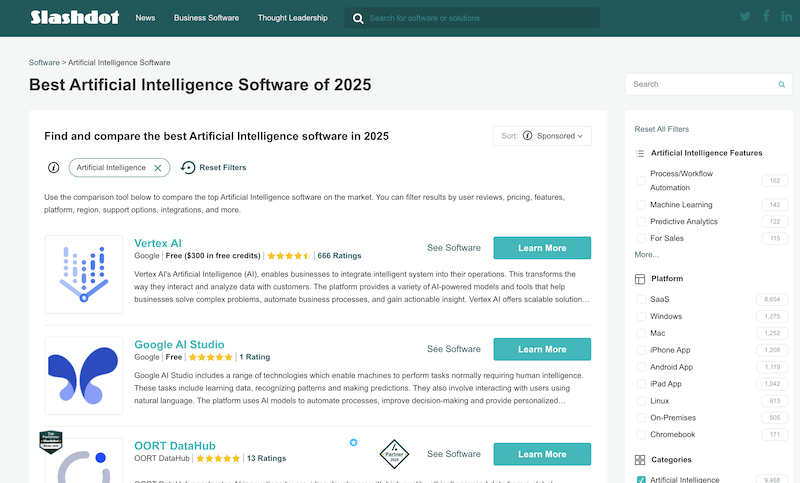Check the Machine Learning filter
The height and width of the screenshot is (483, 800).
click(641, 205)
